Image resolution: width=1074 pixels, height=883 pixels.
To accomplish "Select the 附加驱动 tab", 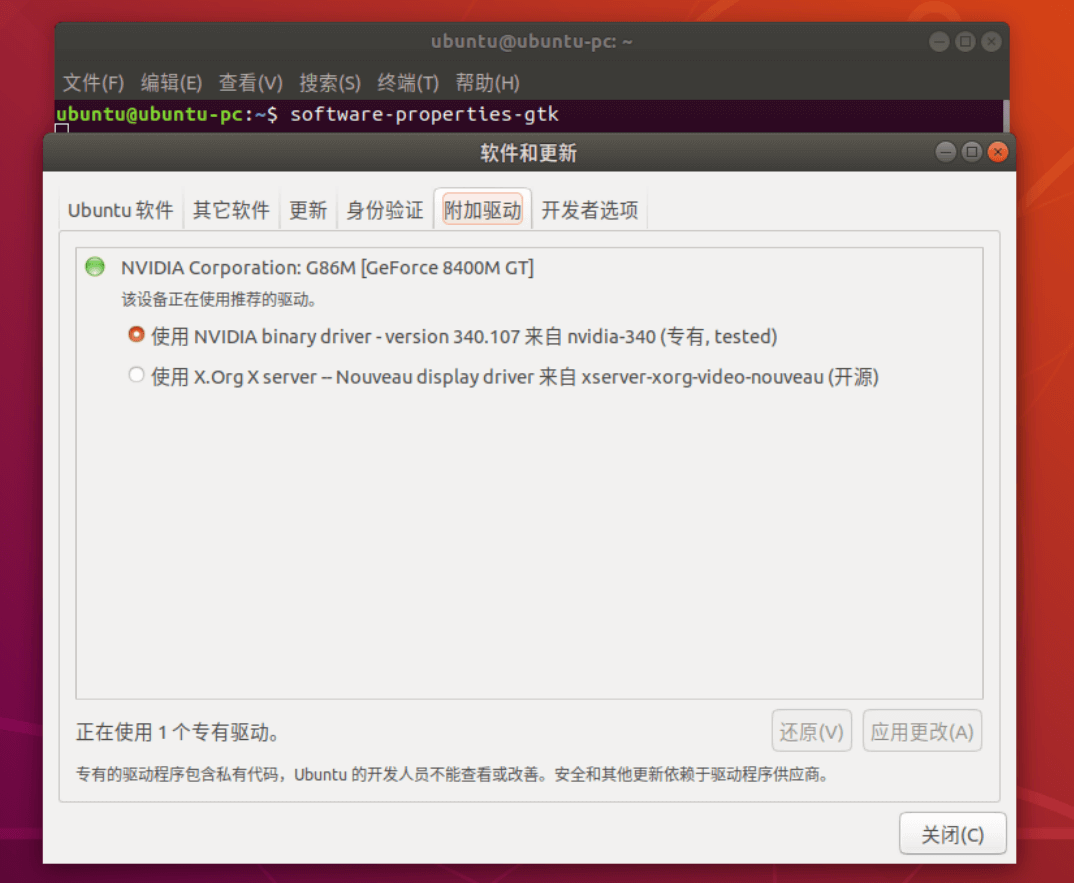I will [x=483, y=210].
